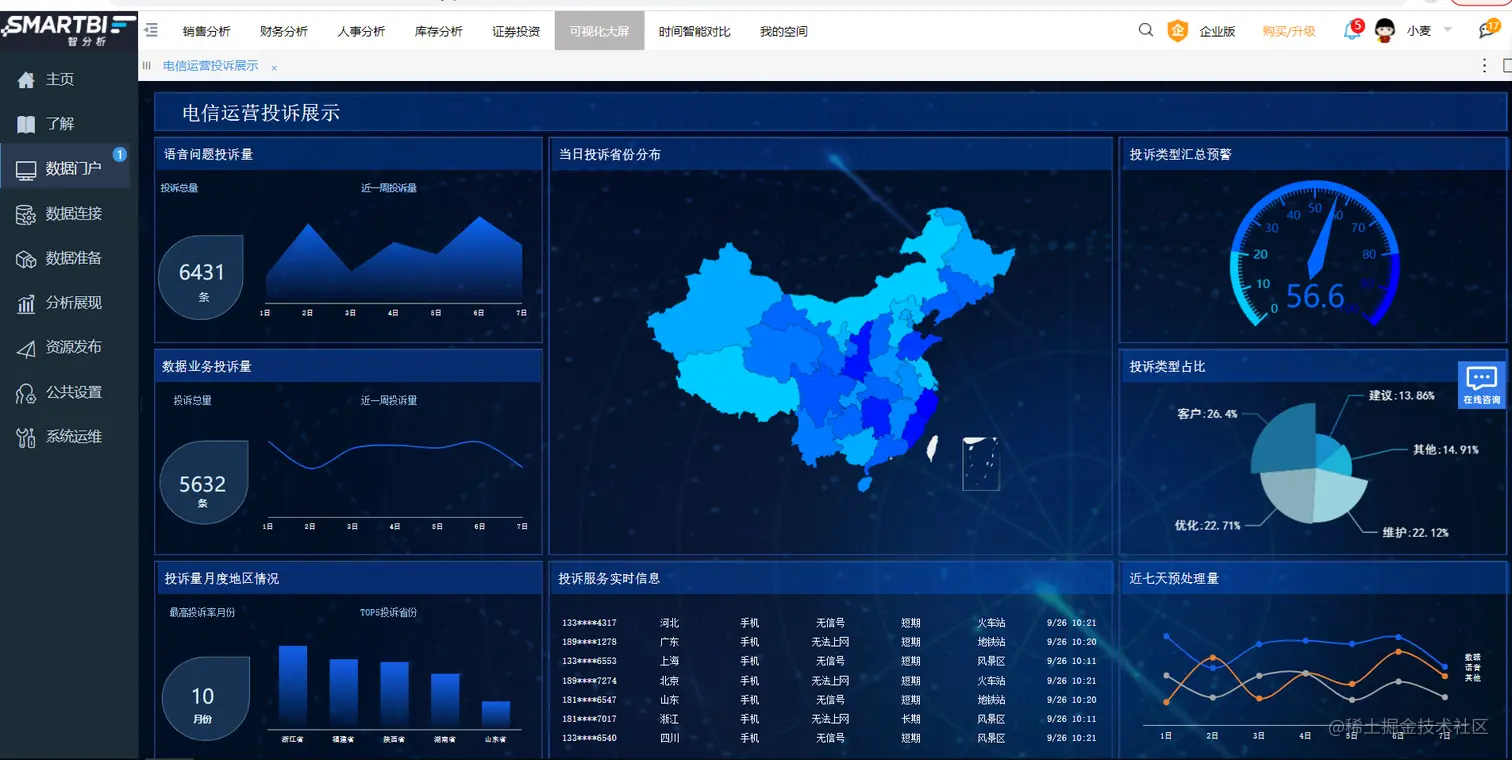Viewport: 1512px width, 760px height.
Task: Click the 在线咨询 floating consult icon
Action: [1481, 383]
